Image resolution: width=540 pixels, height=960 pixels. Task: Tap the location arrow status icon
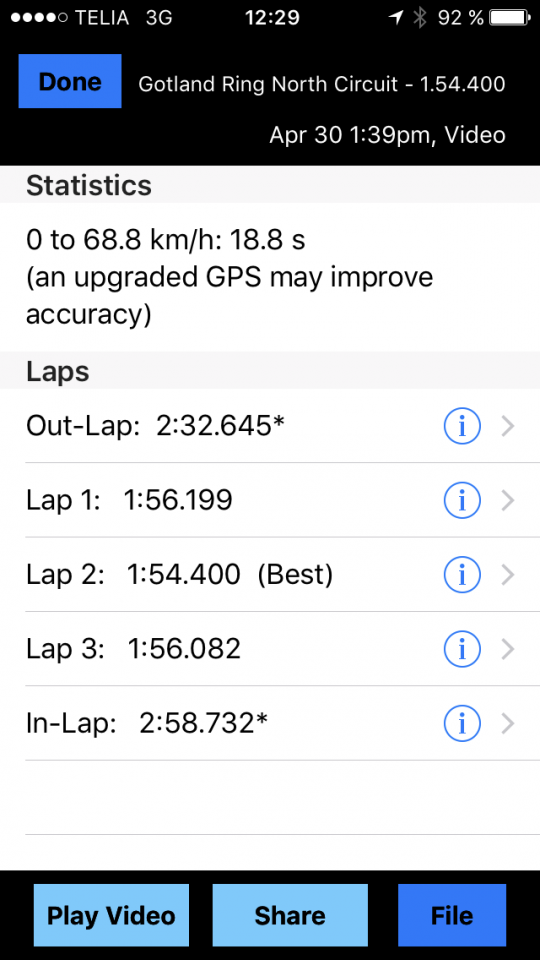coord(396,18)
